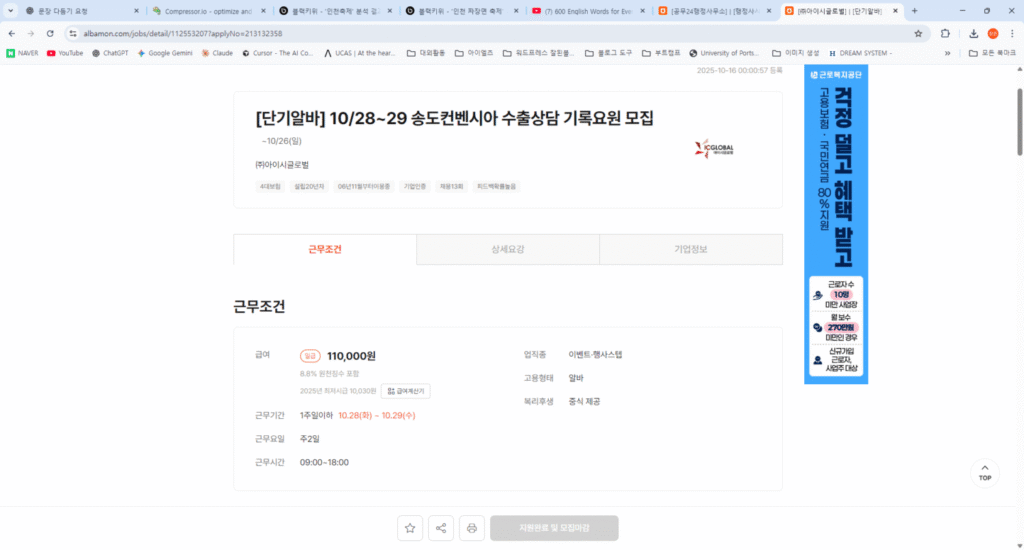Image resolution: width=1024 pixels, height=550 pixels.
Task: Open the Chrome profile avatar
Action: 993,33
